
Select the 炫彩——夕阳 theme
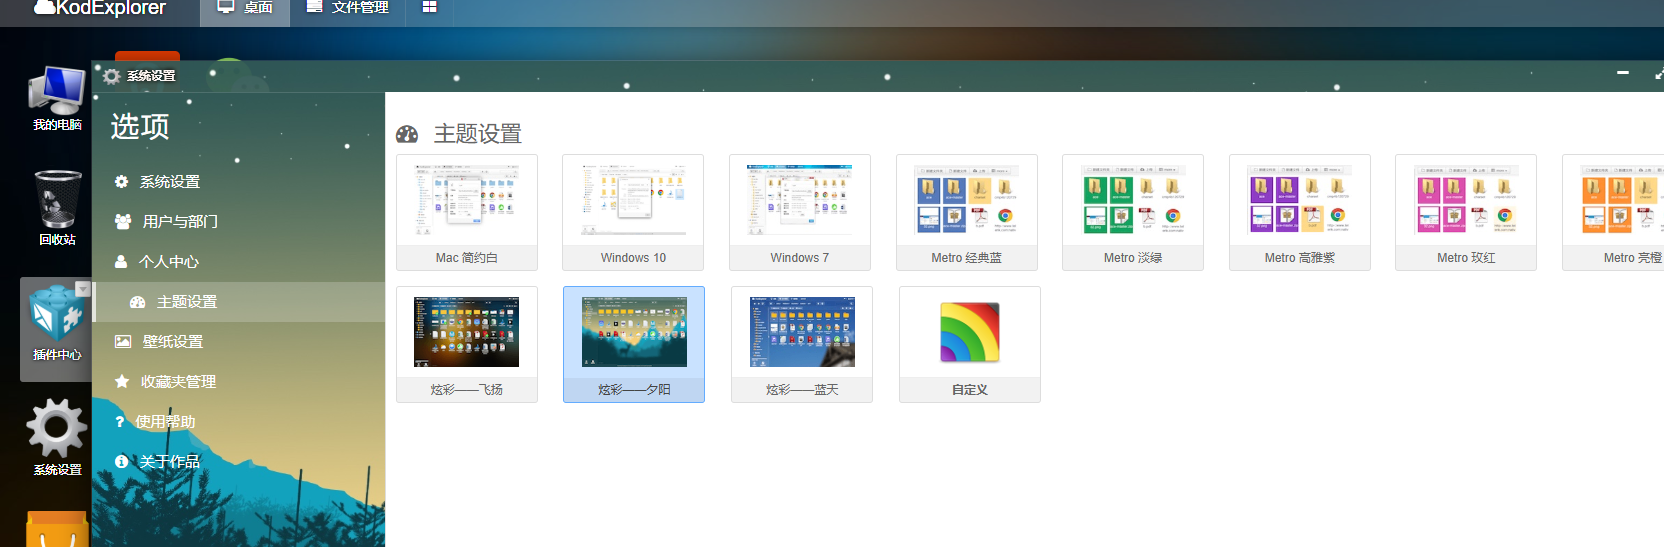tap(634, 344)
